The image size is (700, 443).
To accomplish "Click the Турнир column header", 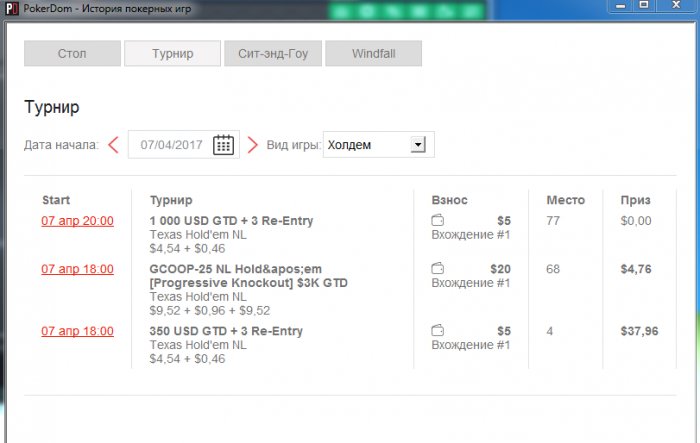I will [171, 200].
